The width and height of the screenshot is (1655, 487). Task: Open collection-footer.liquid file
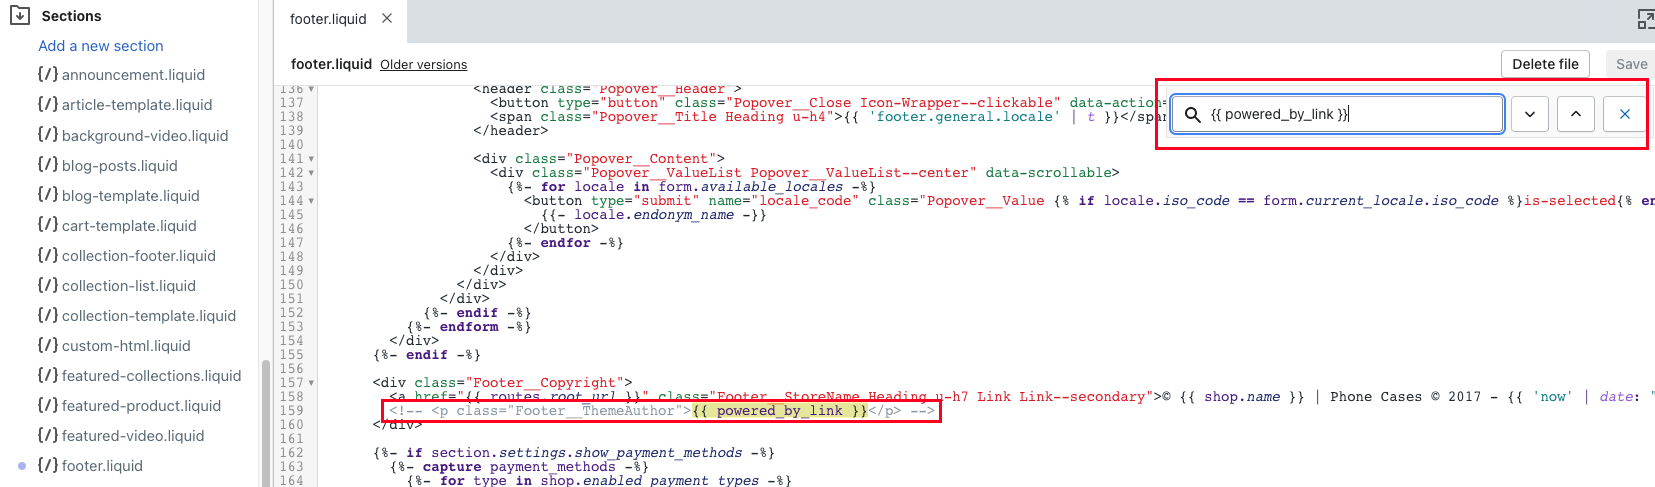[x=139, y=256]
